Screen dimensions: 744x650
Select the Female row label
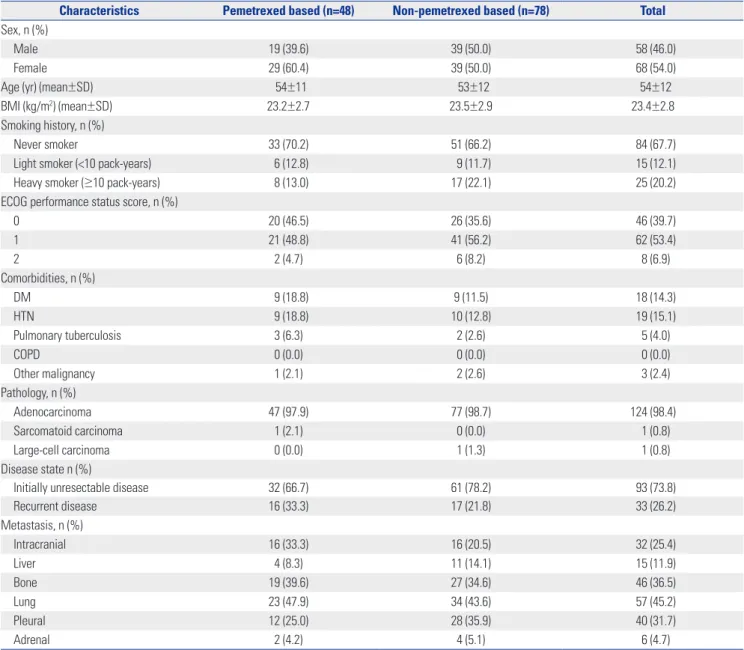point(30,68)
